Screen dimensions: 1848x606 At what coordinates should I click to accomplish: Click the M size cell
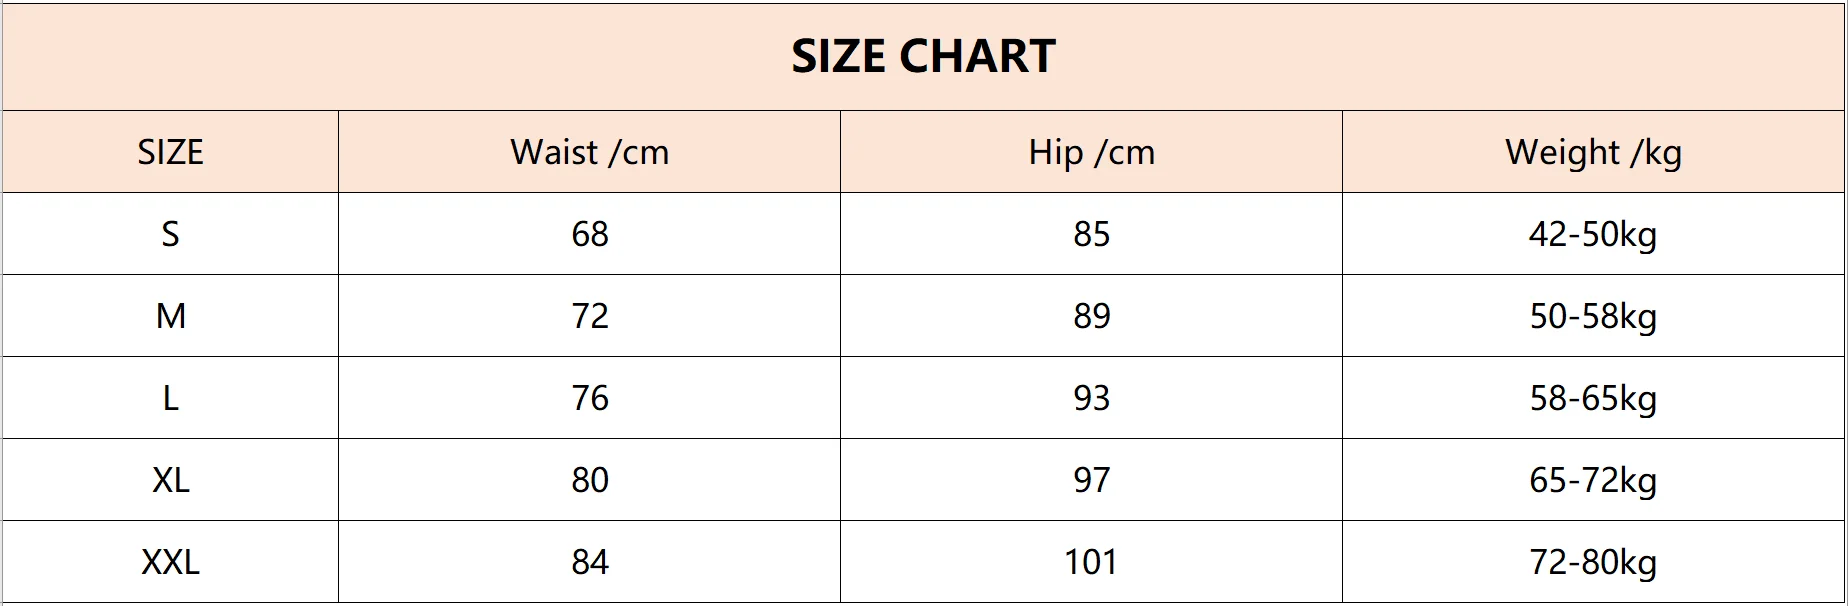170,316
